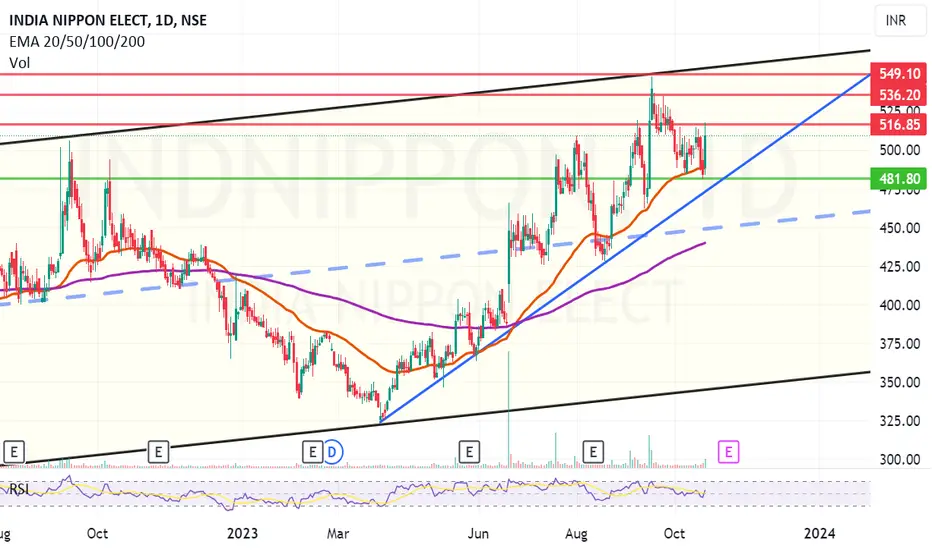Click the 425.00 price axis value
932x550 pixels.
899,267
